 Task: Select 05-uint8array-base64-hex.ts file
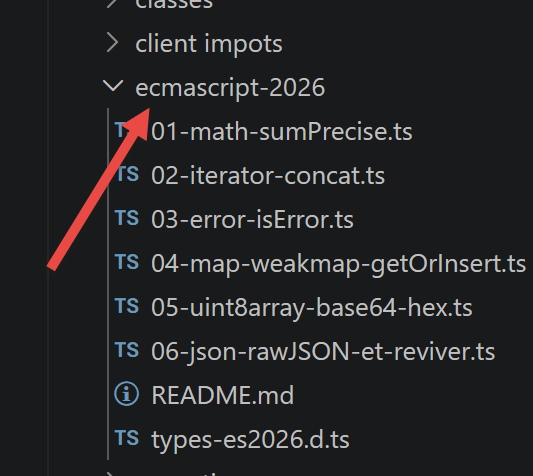(x=312, y=308)
